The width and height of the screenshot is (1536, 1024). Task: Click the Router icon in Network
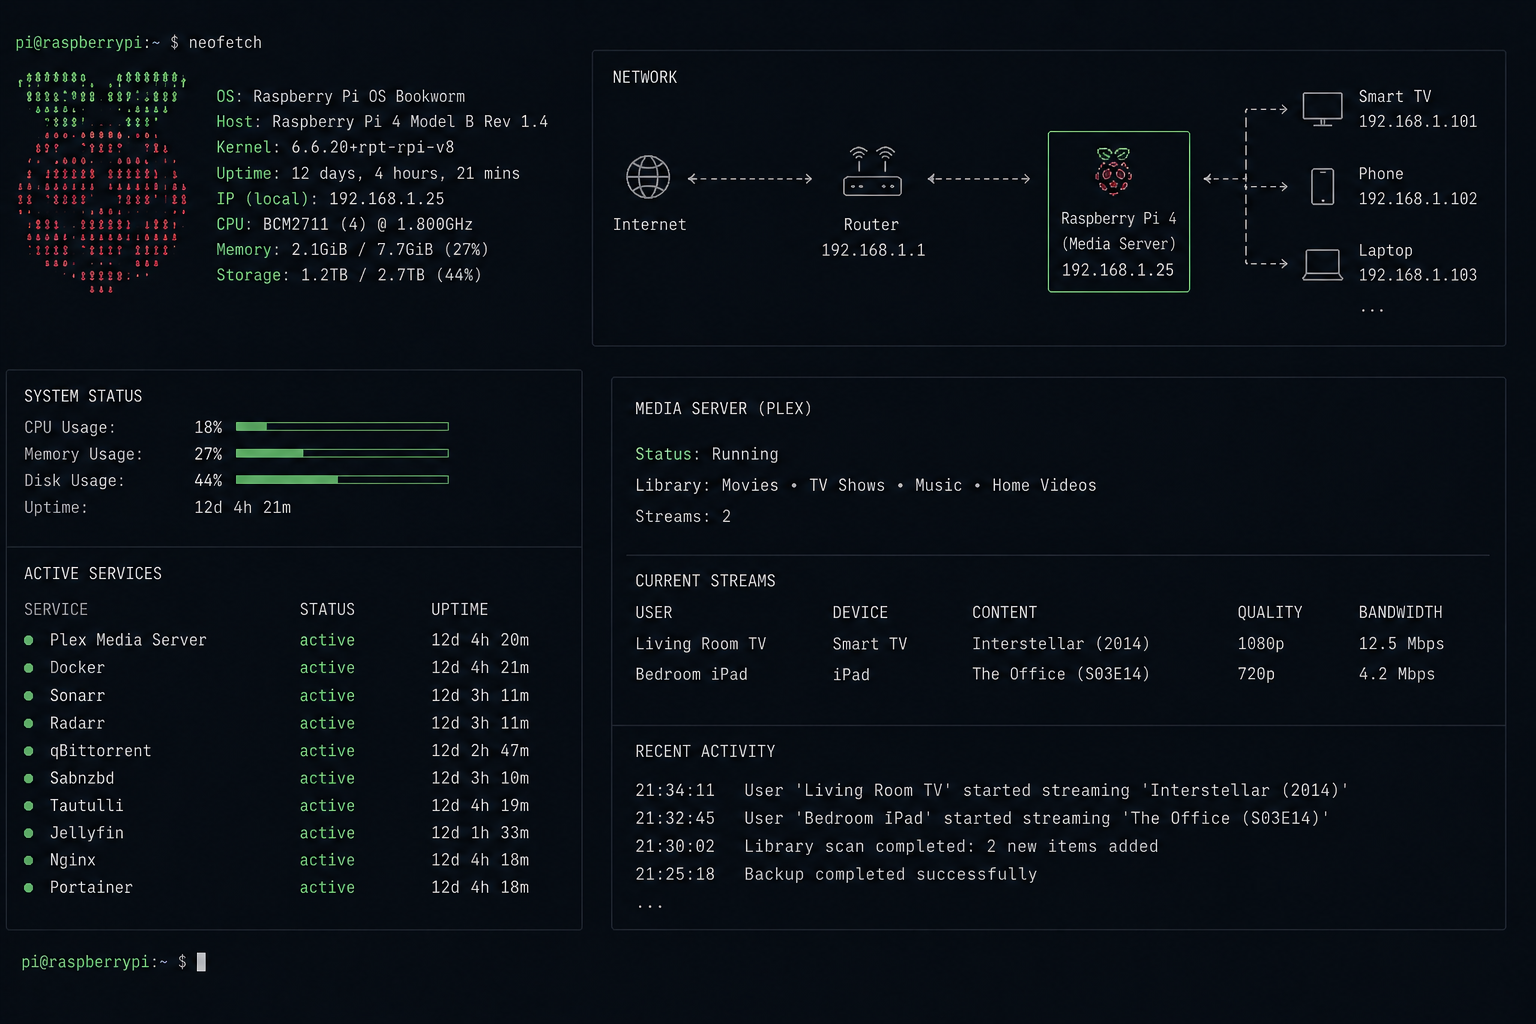click(872, 171)
